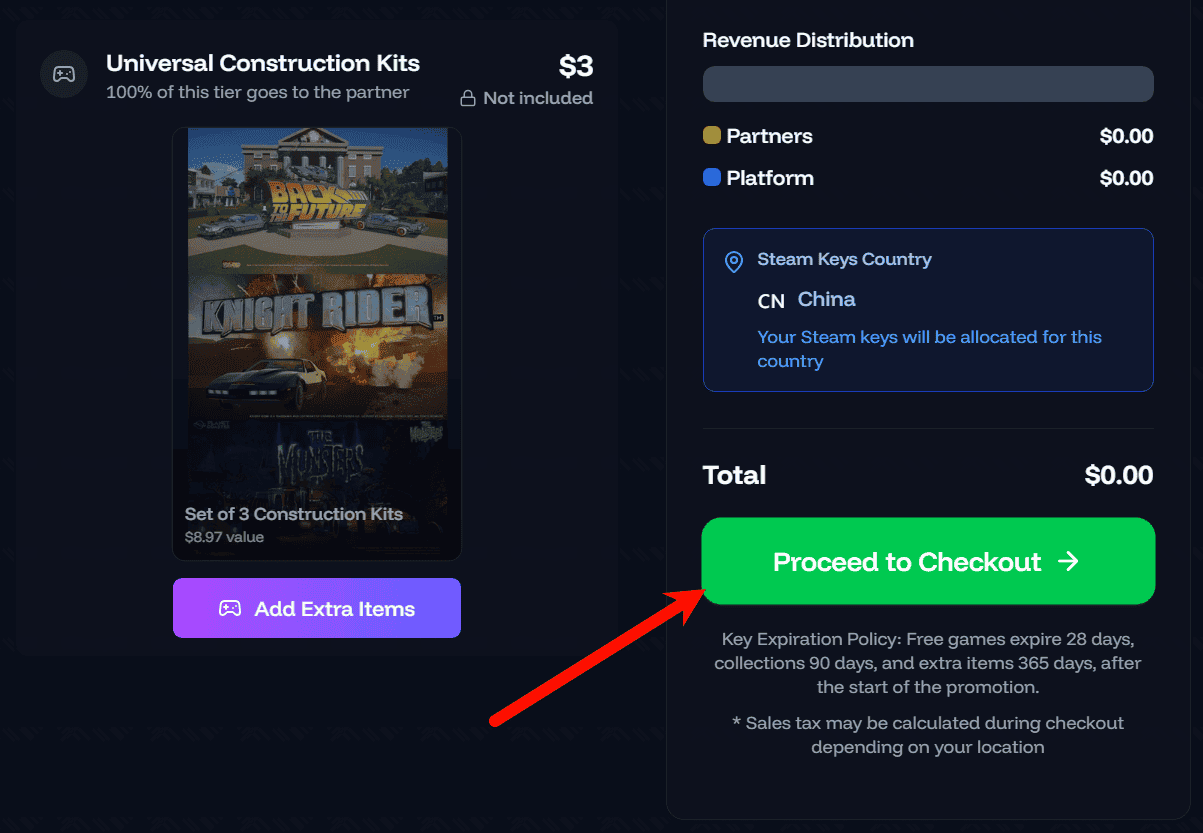Screen dimensions: 1203x833
Task: Click the China country name
Action: tap(826, 299)
